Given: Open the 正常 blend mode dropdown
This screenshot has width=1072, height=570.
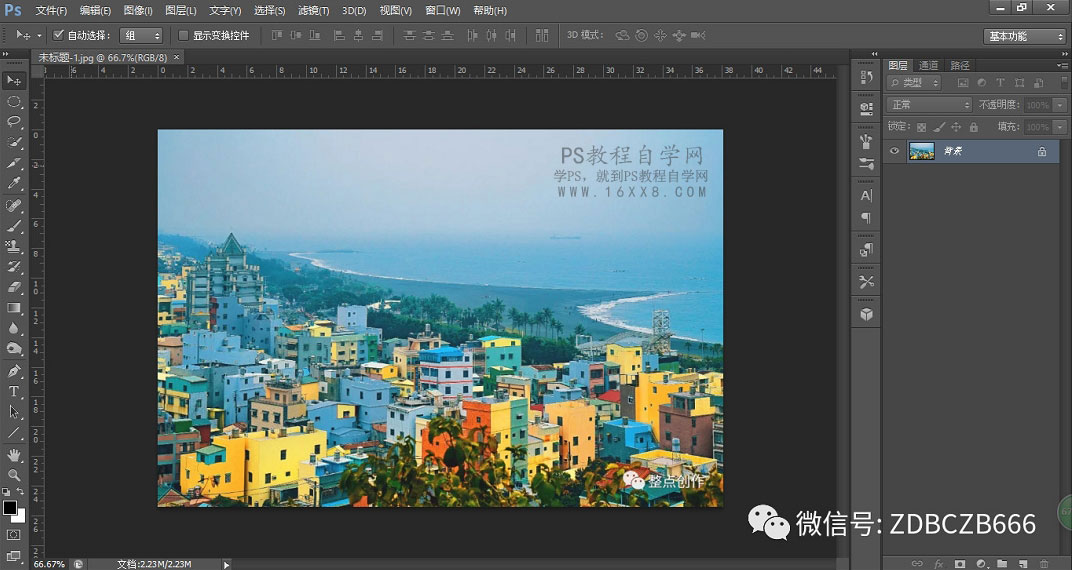Looking at the screenshot, I should coord(929,105).
